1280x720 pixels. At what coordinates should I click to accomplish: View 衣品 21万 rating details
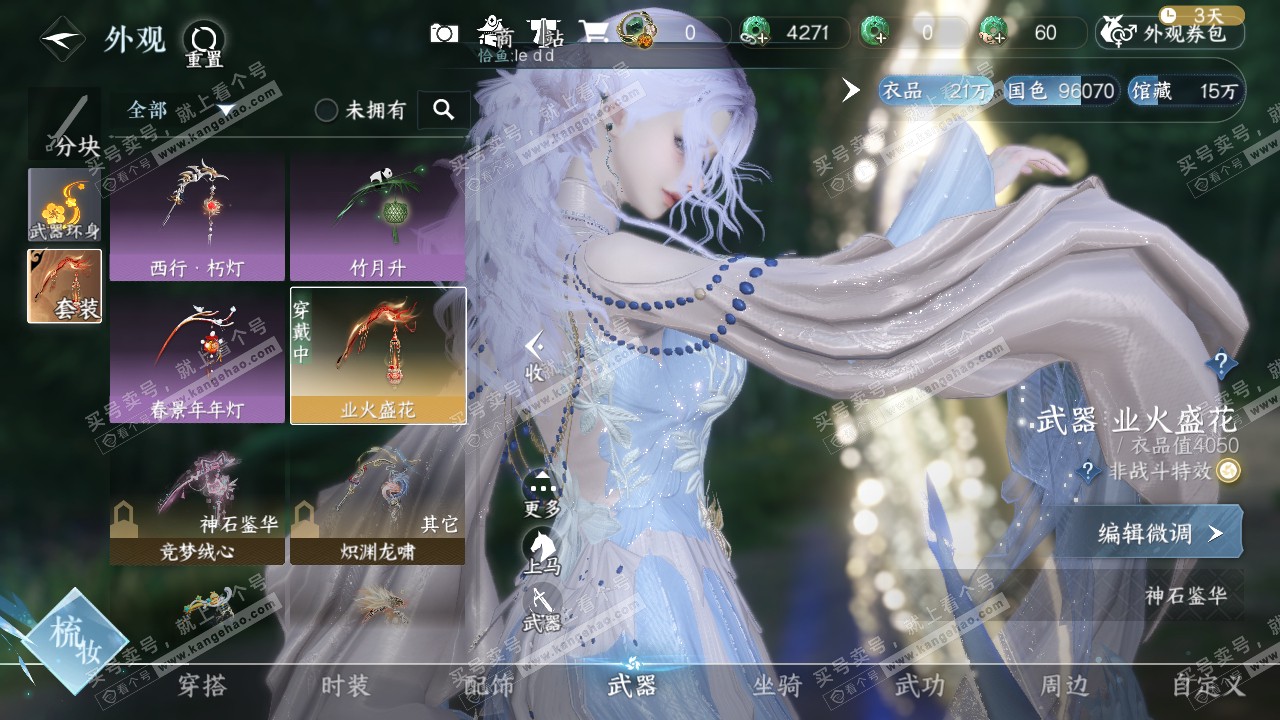click(935, 91)
